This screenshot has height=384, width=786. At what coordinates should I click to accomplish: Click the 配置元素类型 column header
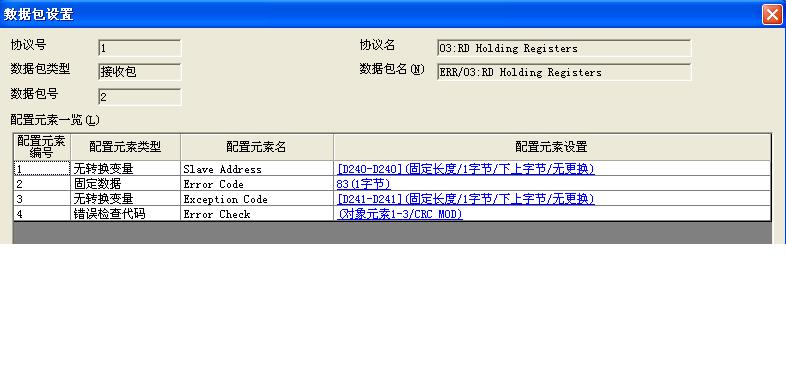pos(125,147)
